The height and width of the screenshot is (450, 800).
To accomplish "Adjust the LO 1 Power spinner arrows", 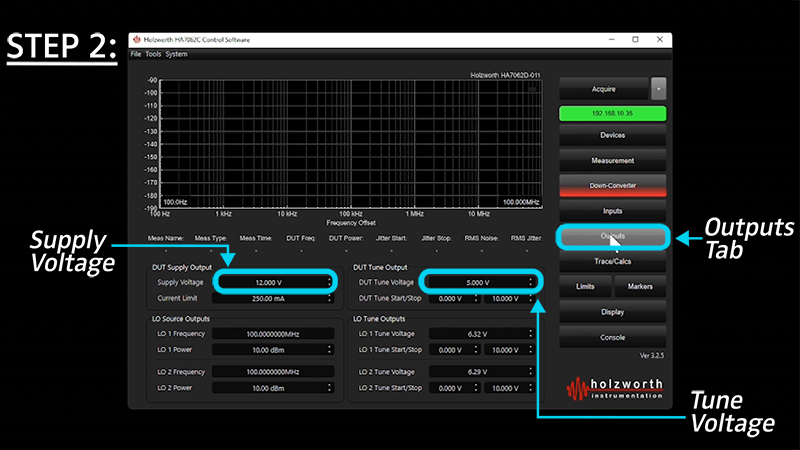I will [x=329, y=350].
